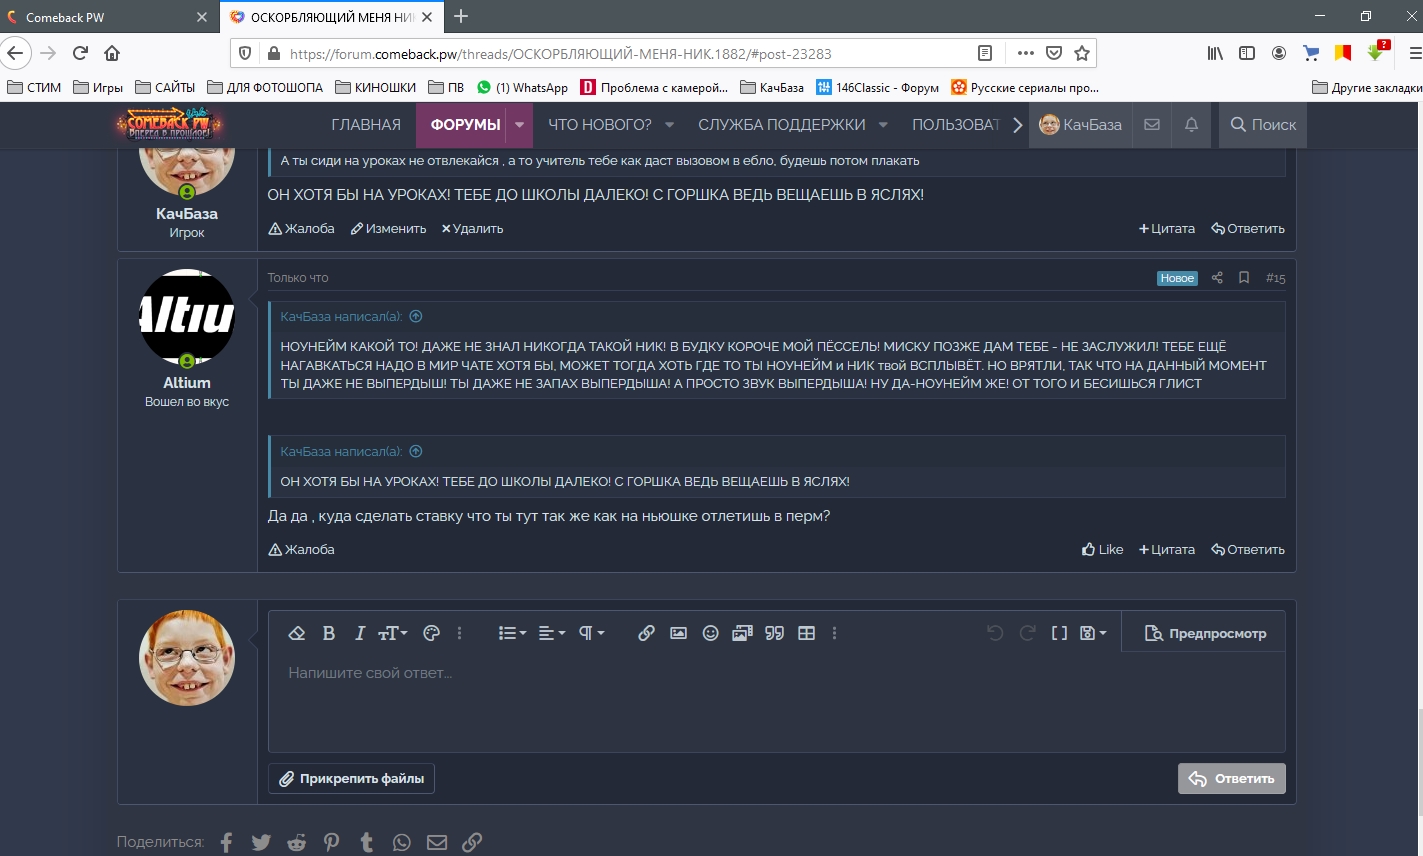Click the insert link icon
The image size is (1423, 856).
coord(646,633)
